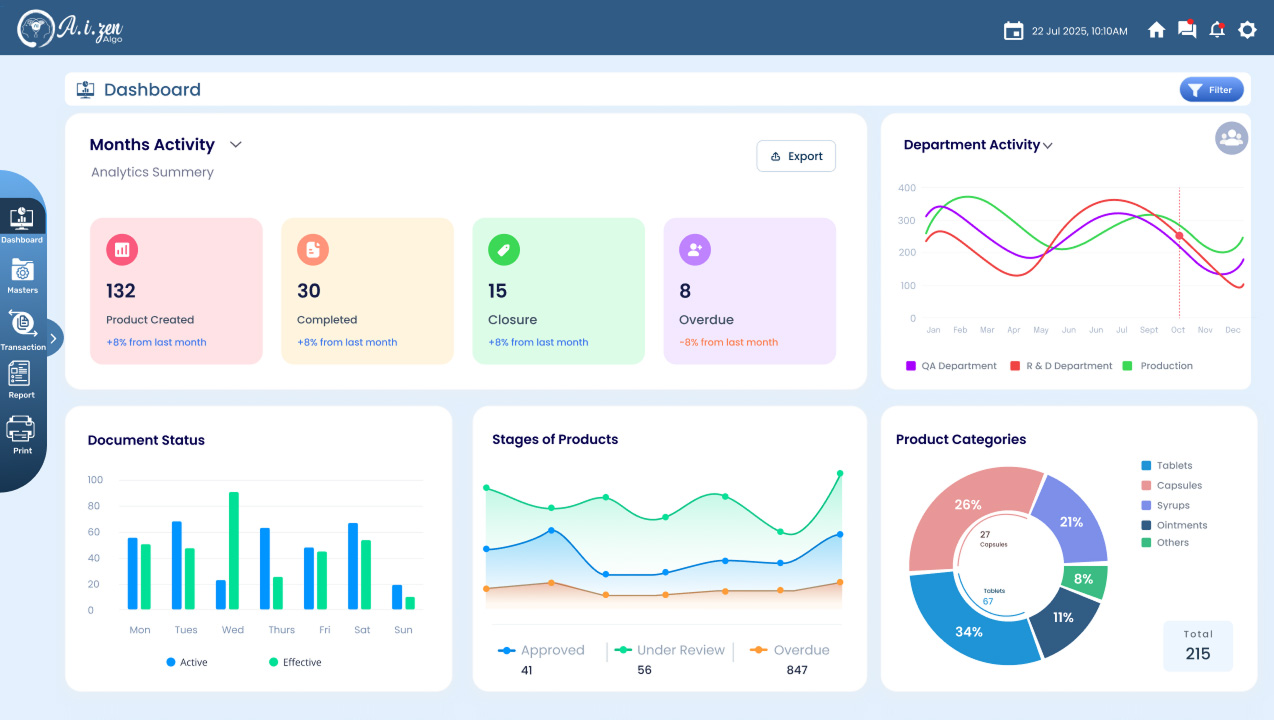
Task: Toggle QA Department legend series
Action: (951, 366)
